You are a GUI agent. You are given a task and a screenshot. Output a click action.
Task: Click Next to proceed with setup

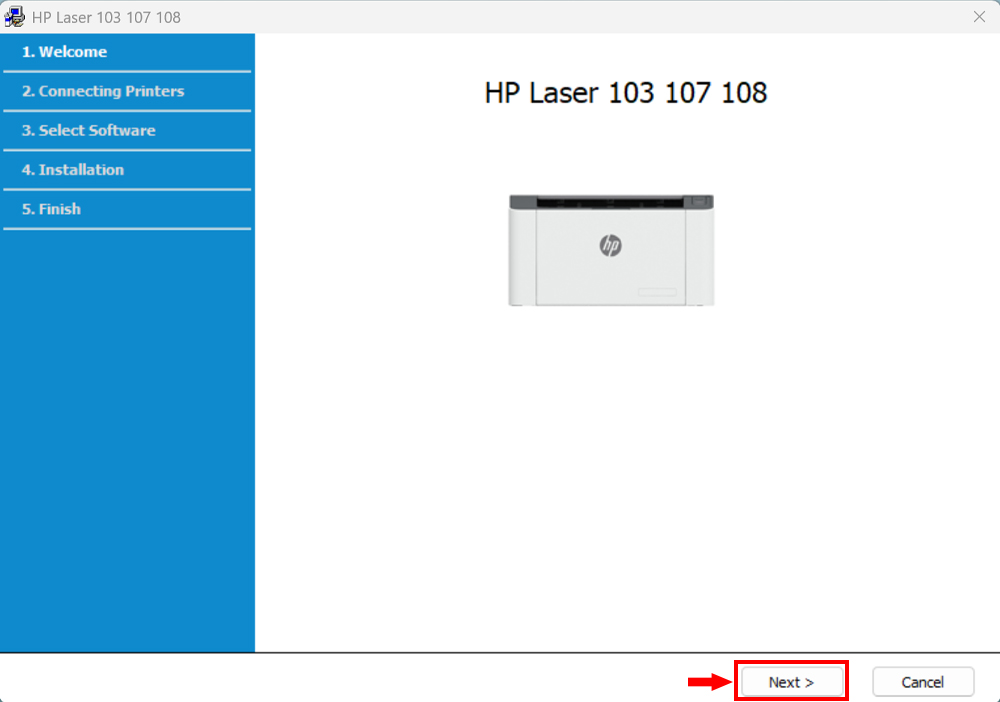point(791,681)
